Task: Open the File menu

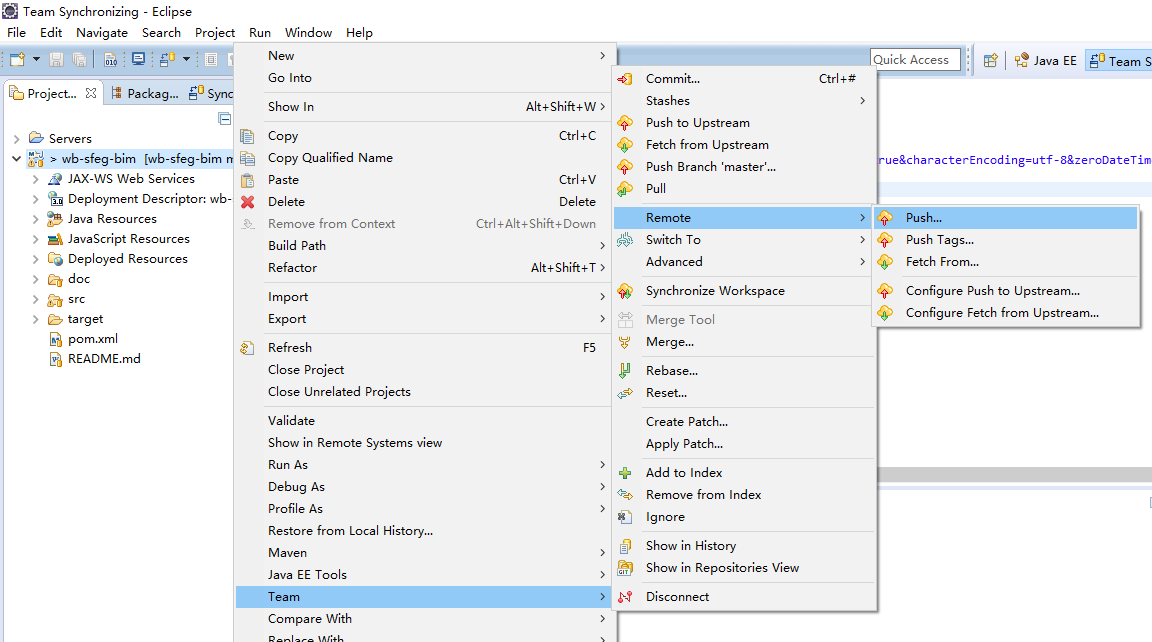Action: [16, 33]
